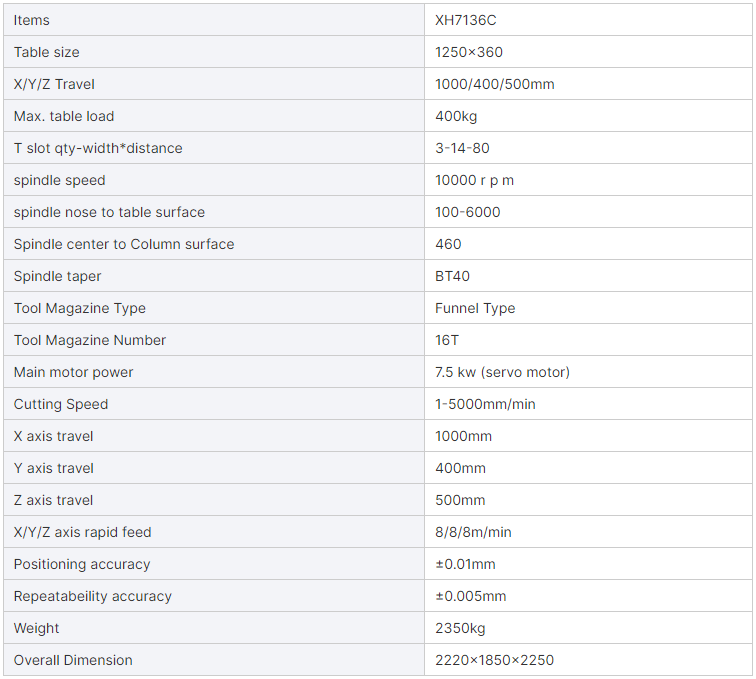Click the Y axis travel 400mm value

coord(460,468)
